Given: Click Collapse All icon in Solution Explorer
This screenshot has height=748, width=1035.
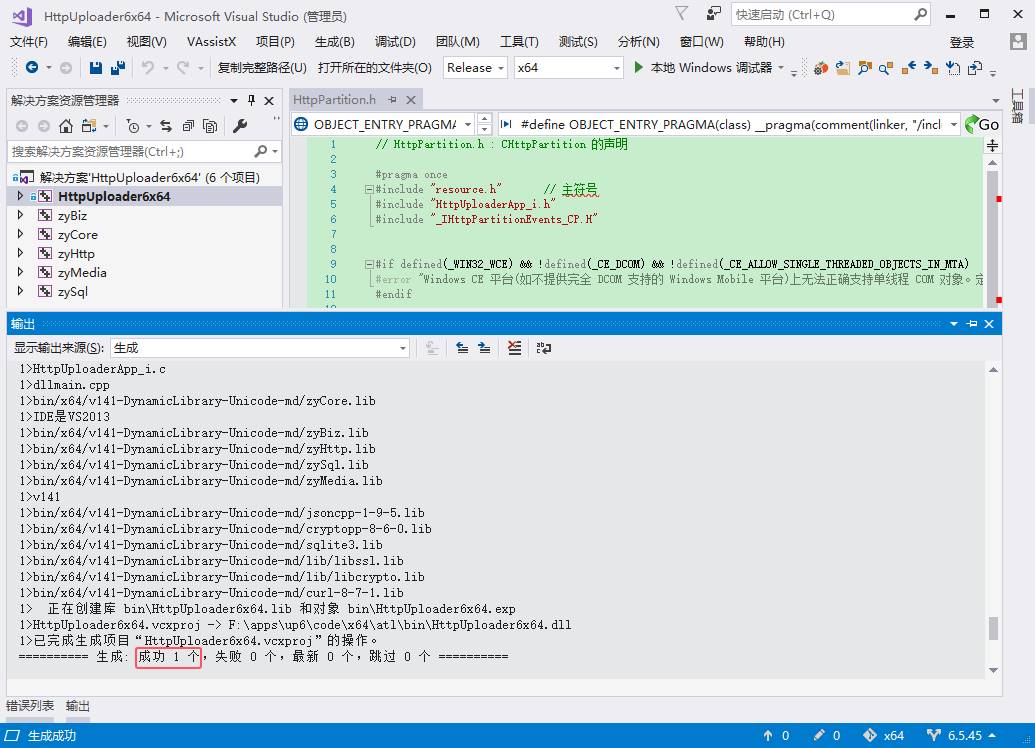Looking at the screenshot, I should click(187, 126).
